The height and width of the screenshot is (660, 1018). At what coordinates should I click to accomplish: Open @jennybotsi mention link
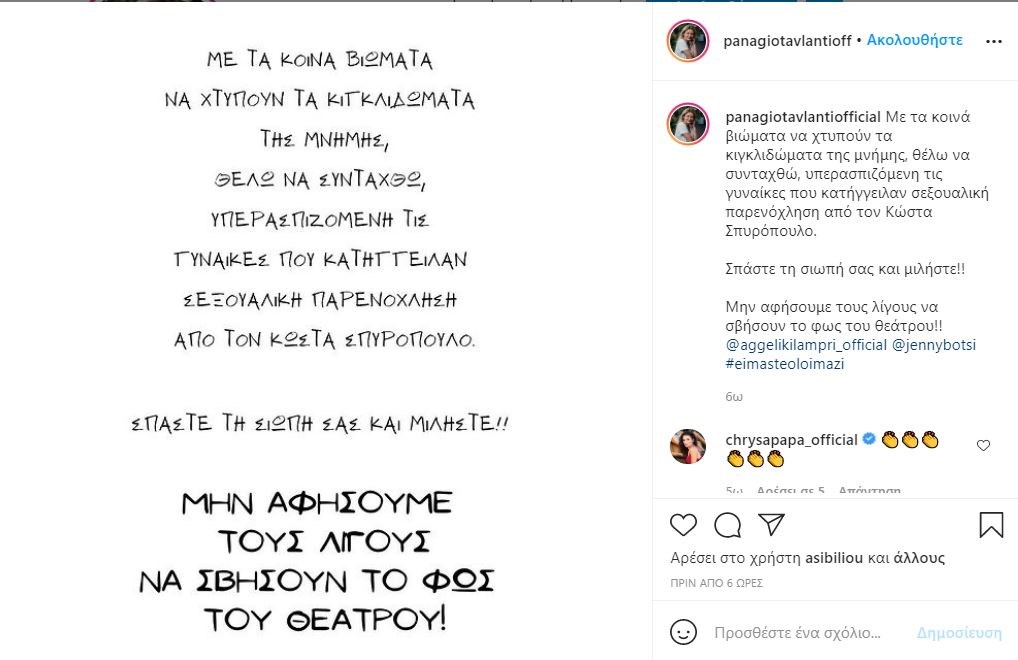coord(934,345)
